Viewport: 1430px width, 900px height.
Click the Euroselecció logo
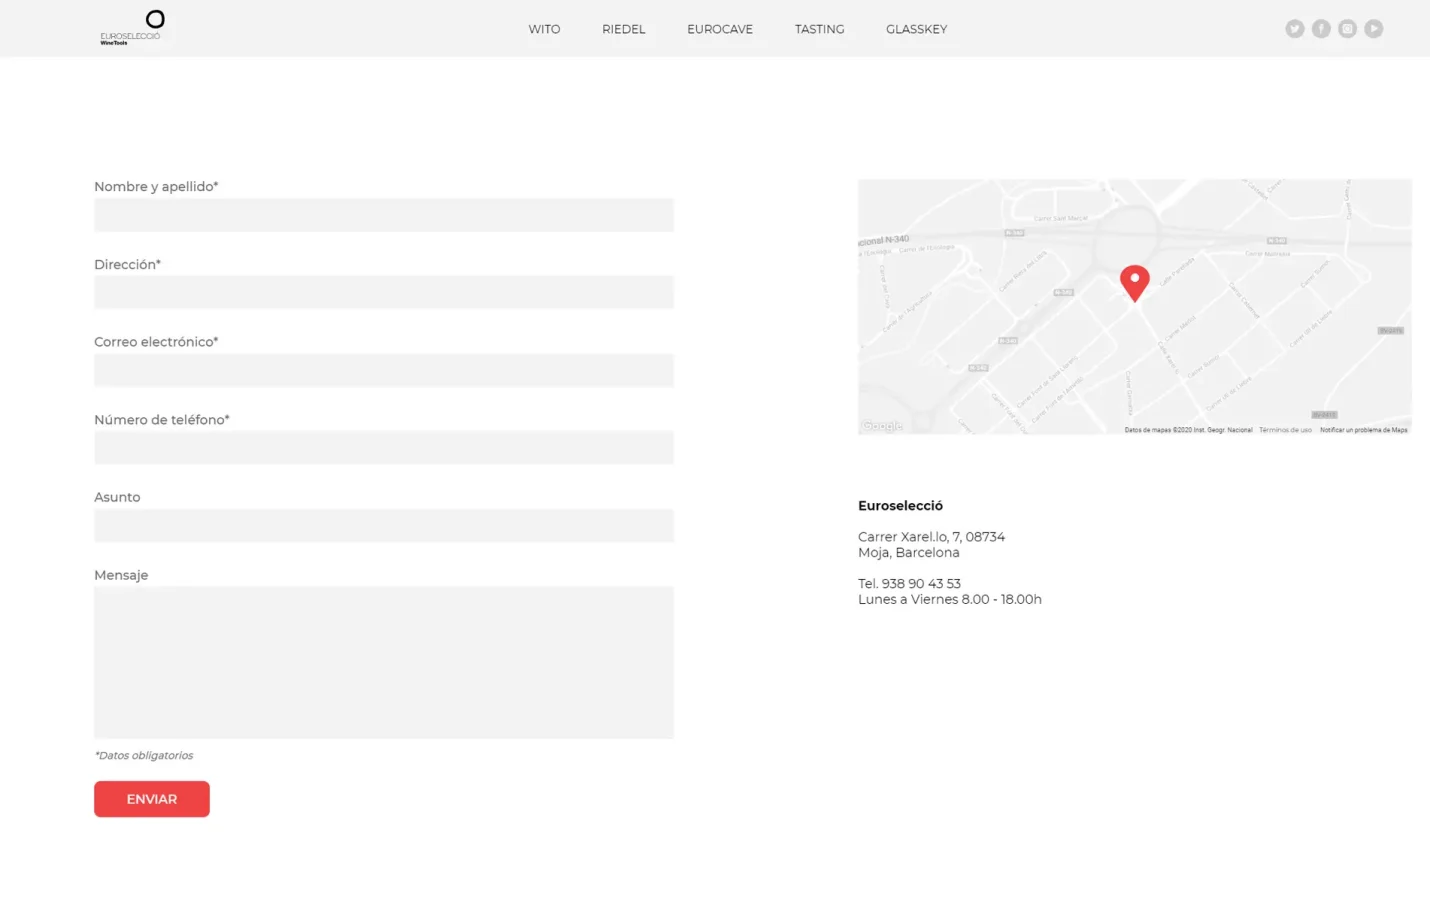click(x=131, y=28)
